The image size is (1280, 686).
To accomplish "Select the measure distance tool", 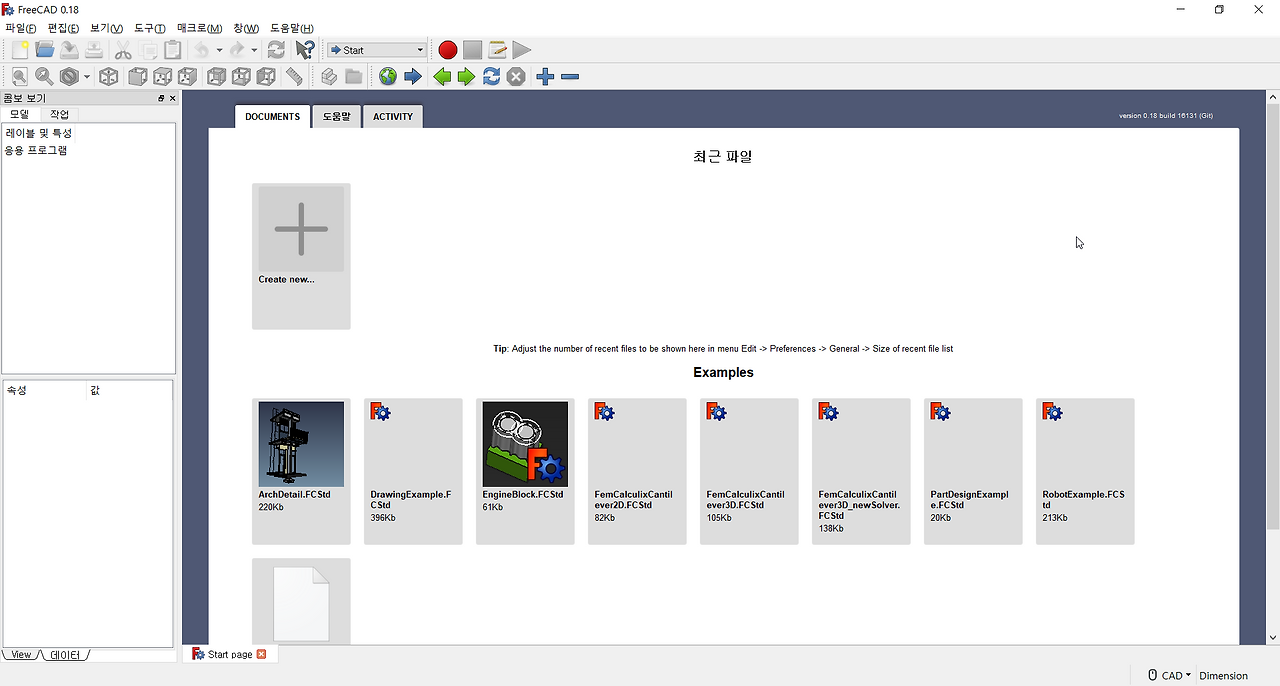I will [x=294, y=76].
